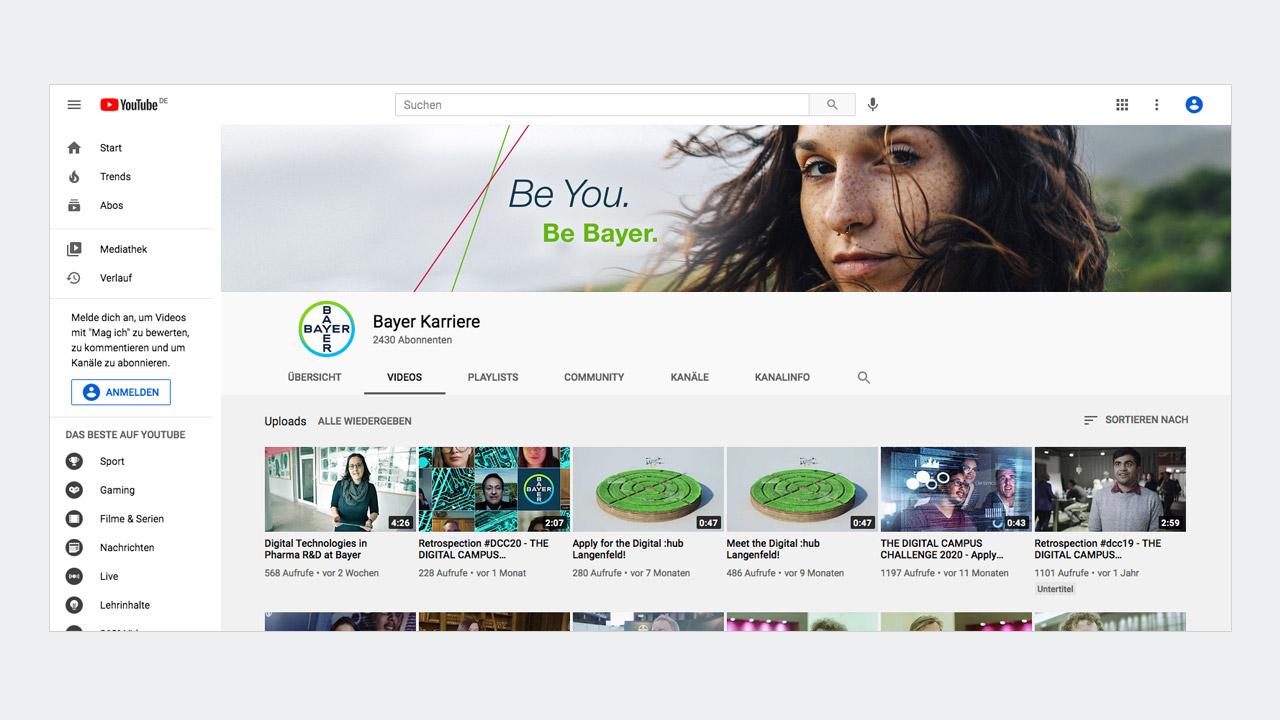Click the blue account avatar icon
Viewport: 1280px width, 720px height.
point(1194,105)
